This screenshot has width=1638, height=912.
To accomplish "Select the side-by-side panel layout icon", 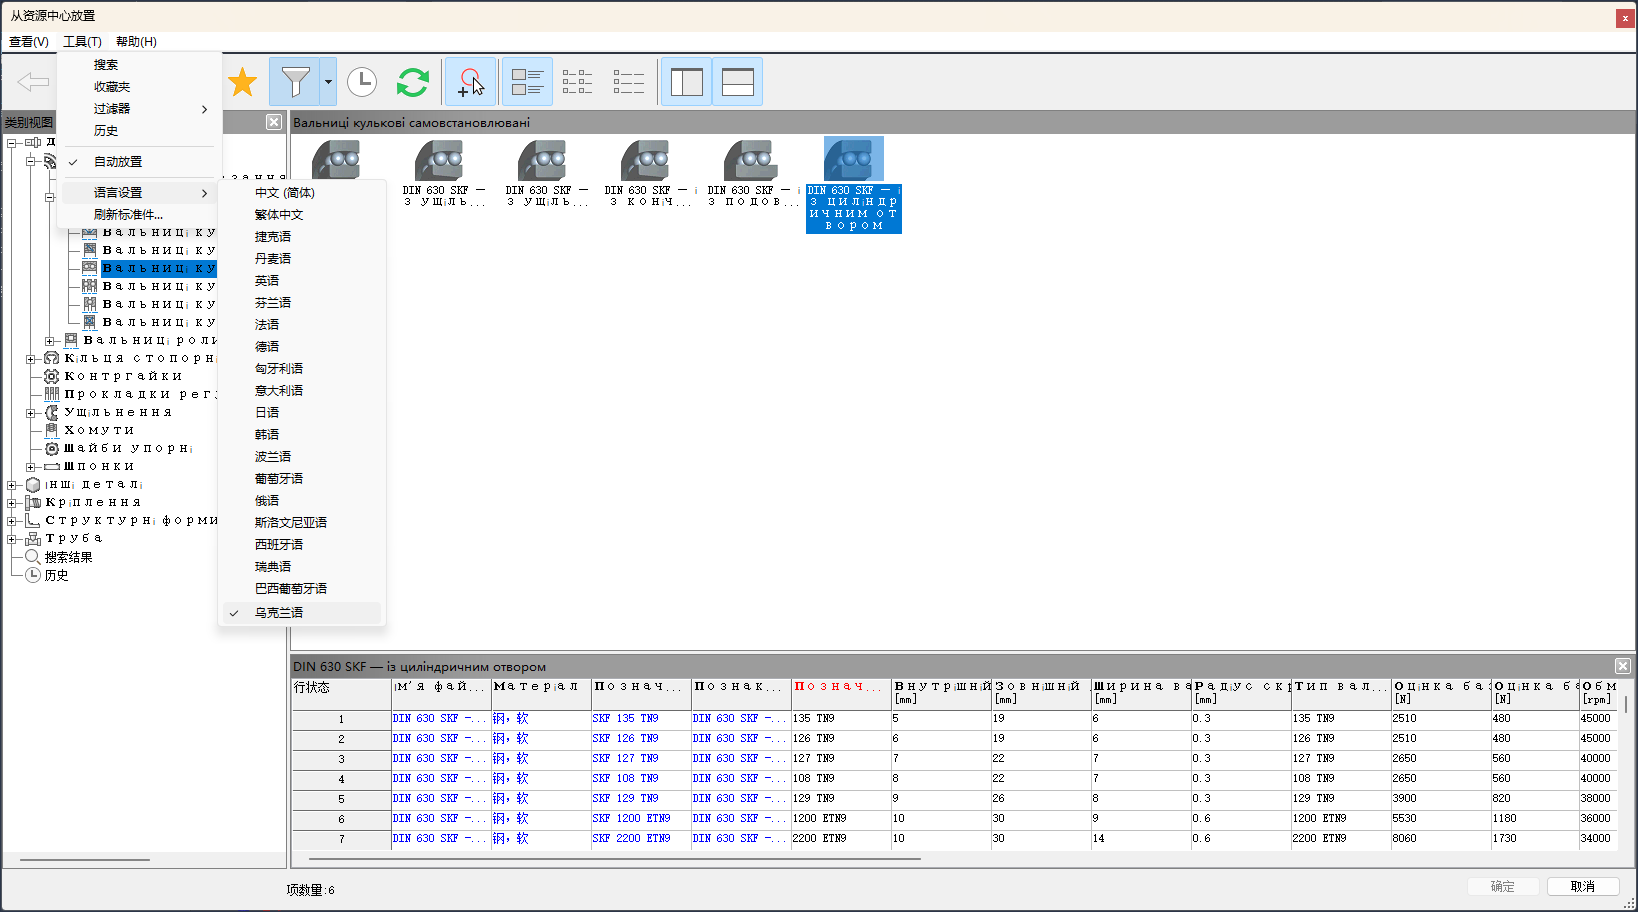I will tap(687, 82).
